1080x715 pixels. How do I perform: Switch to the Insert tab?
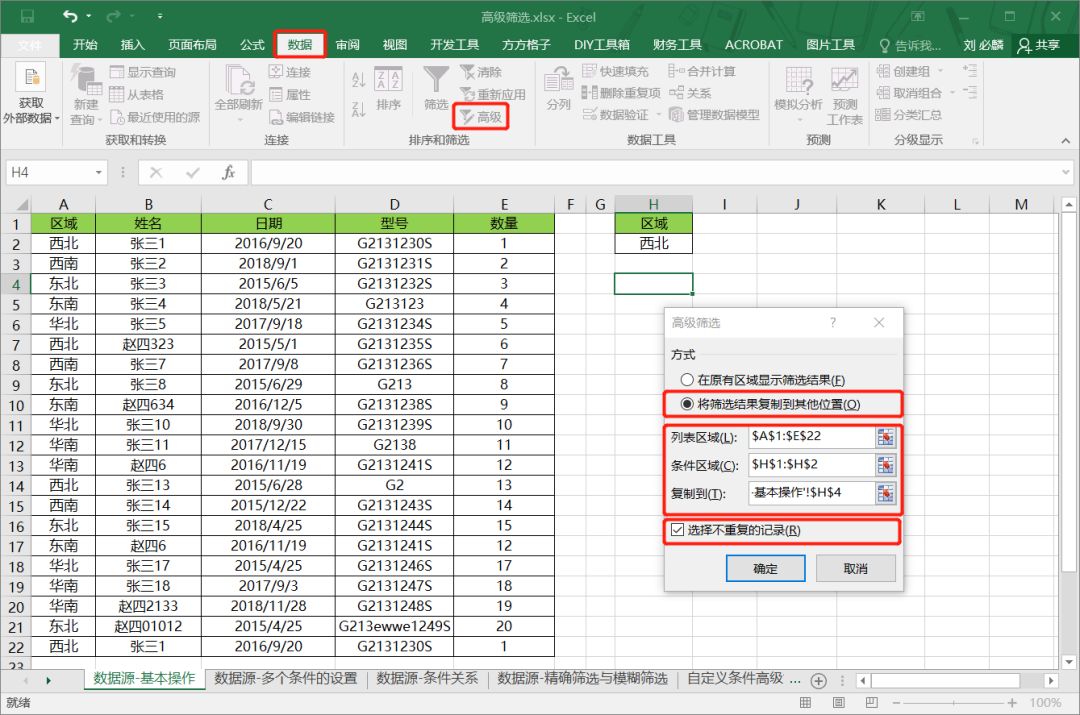[132, 45]
